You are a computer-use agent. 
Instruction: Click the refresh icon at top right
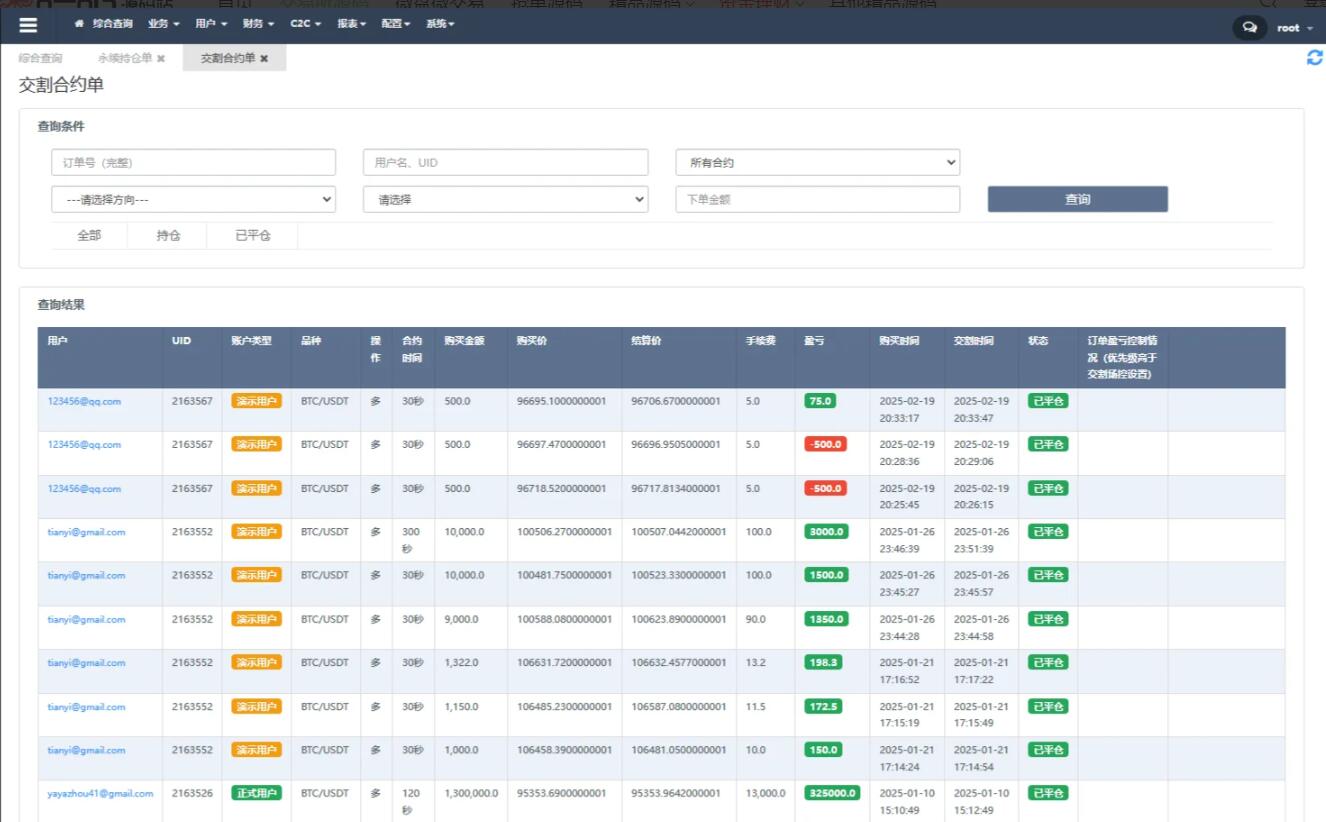[1314, 58]
